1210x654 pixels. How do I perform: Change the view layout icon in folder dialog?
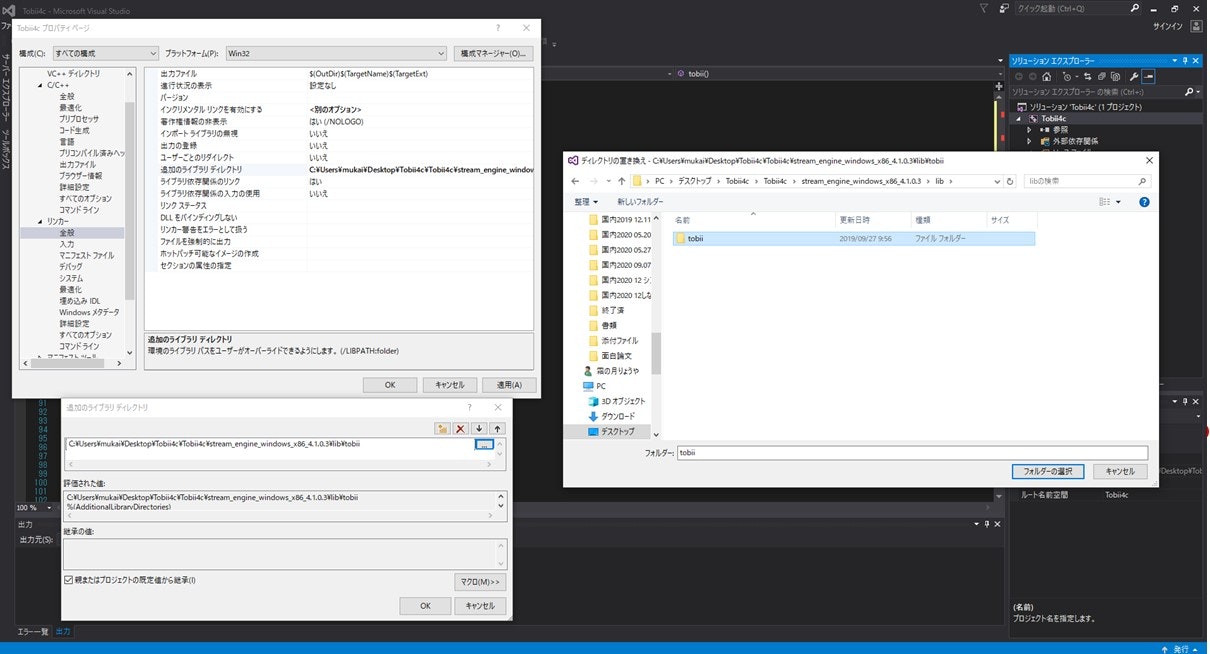click(1105, 201)
